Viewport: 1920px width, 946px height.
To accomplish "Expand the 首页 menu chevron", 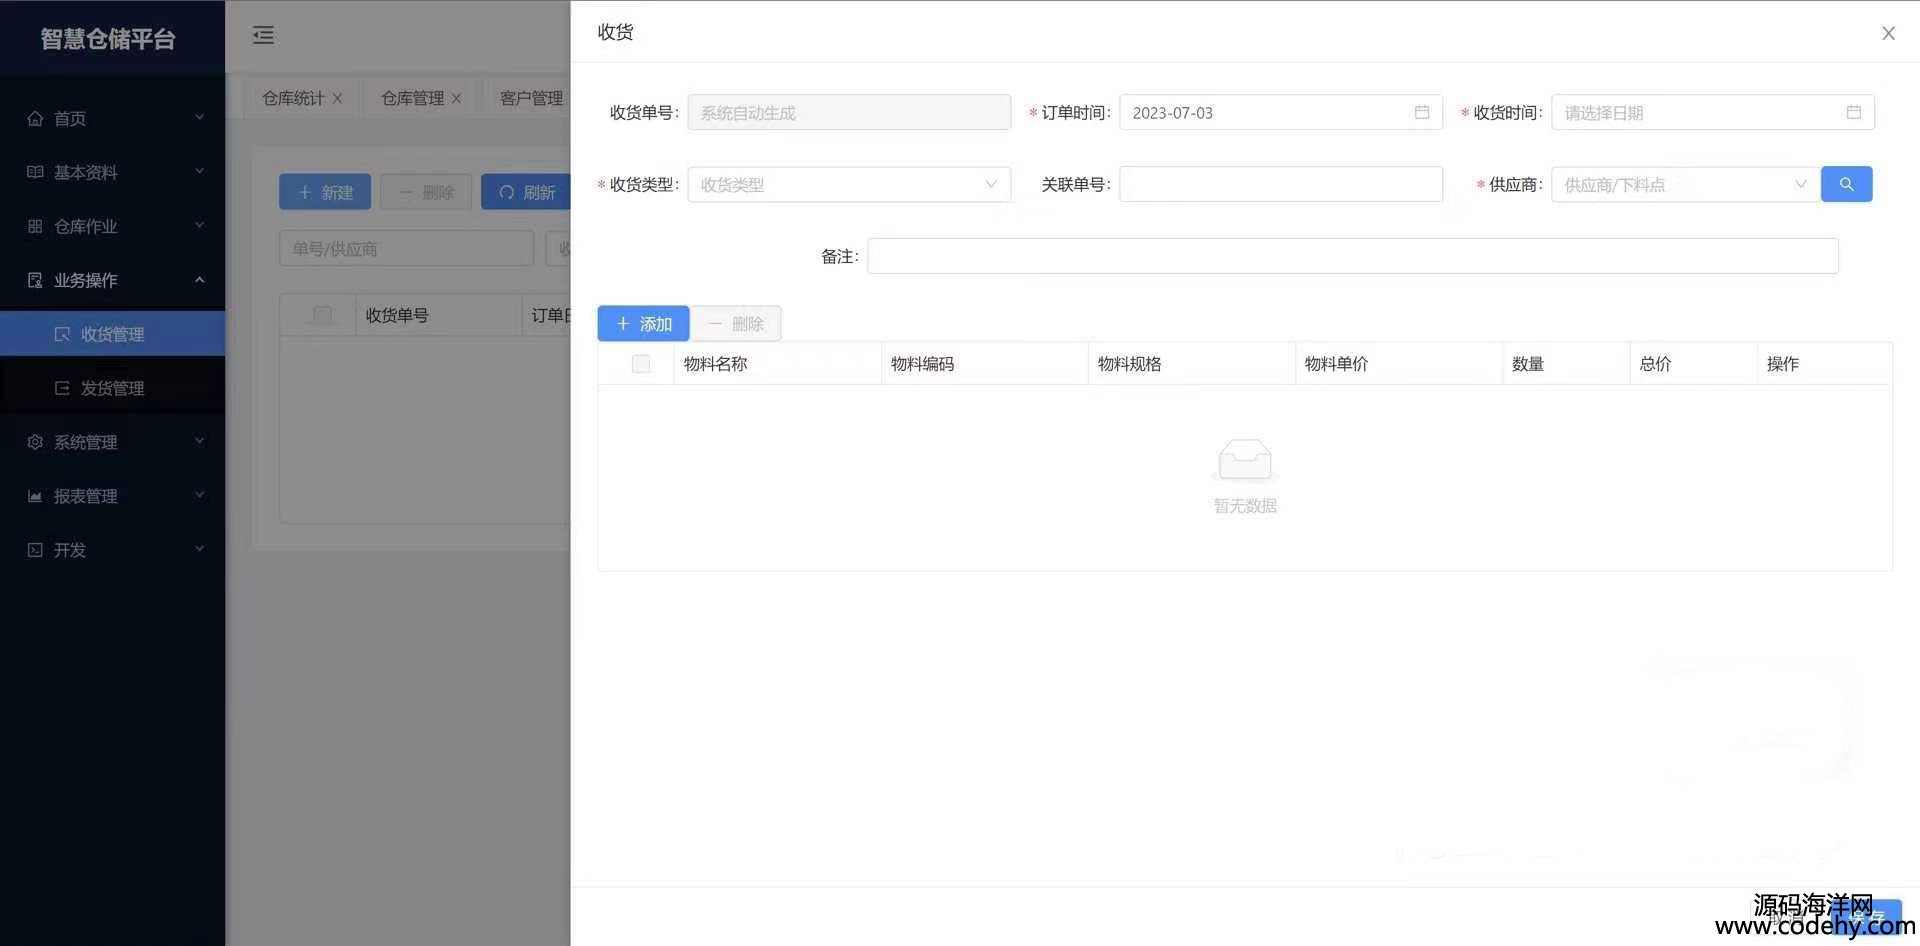I will pos(199,117).
